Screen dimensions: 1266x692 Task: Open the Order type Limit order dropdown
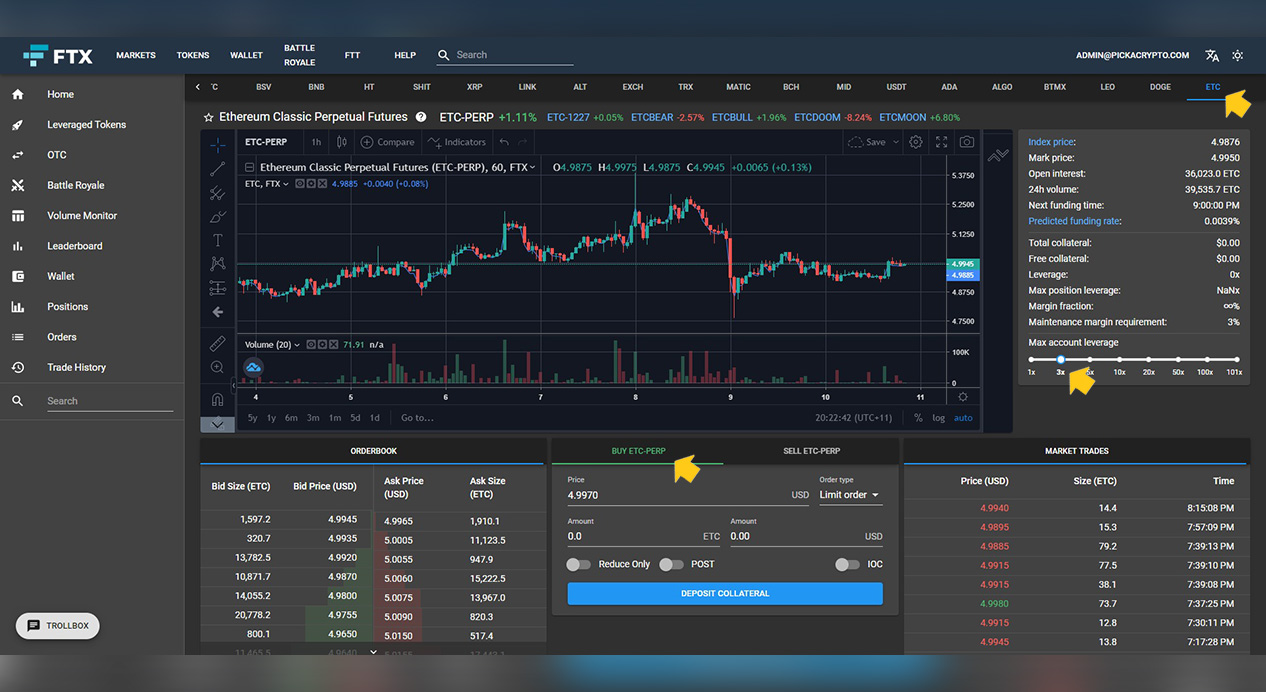850,495
